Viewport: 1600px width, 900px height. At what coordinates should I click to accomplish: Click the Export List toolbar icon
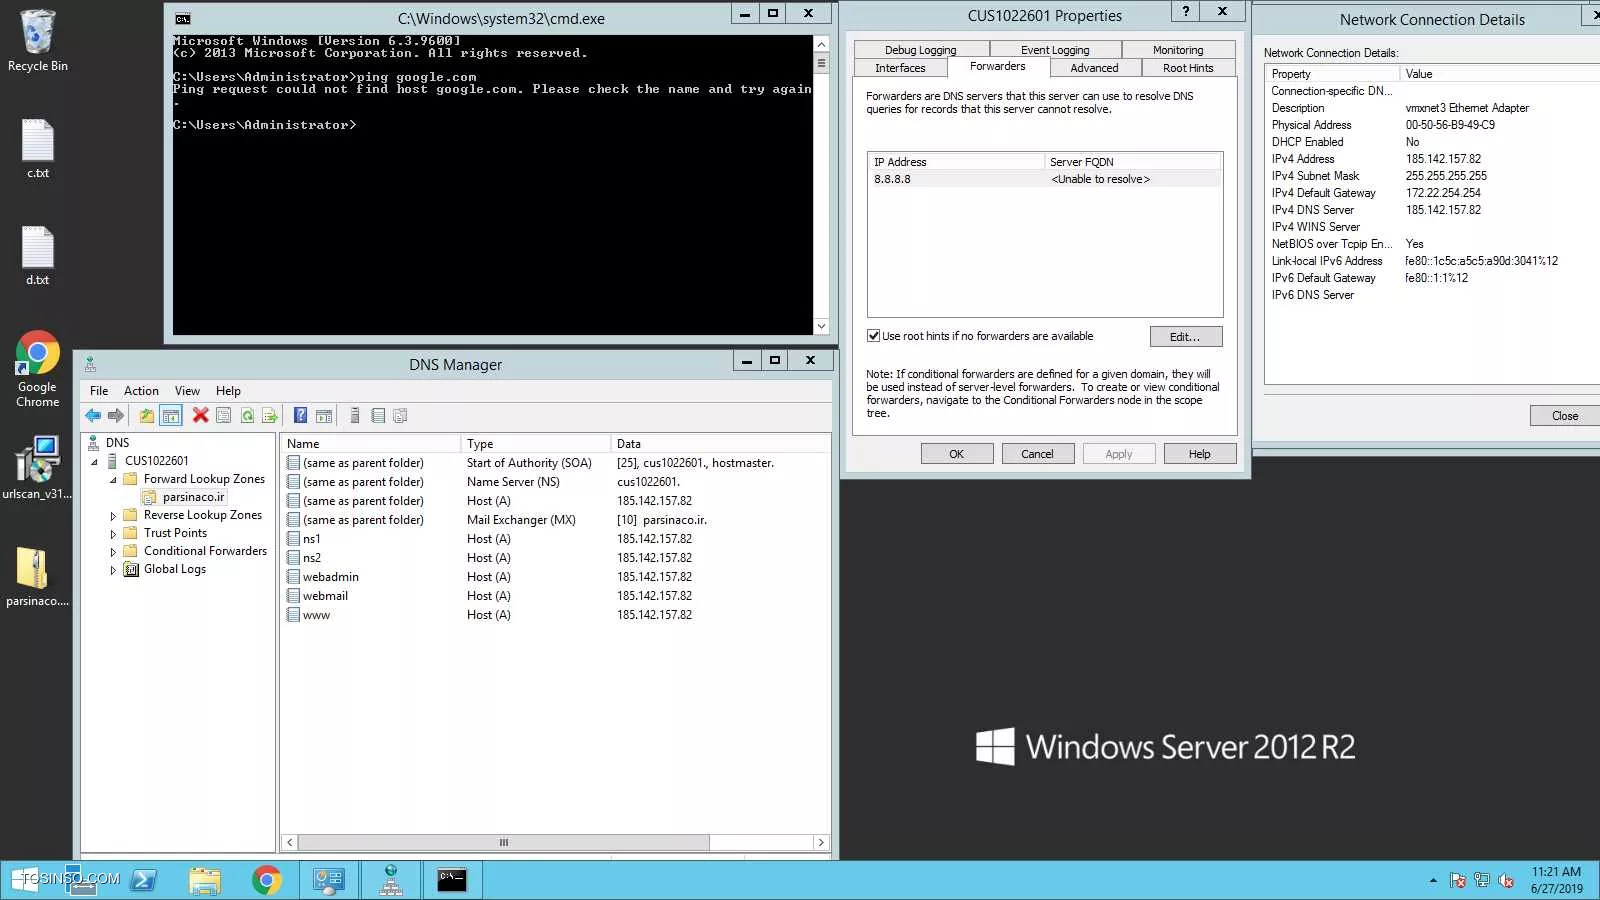(x=270, y=416)
